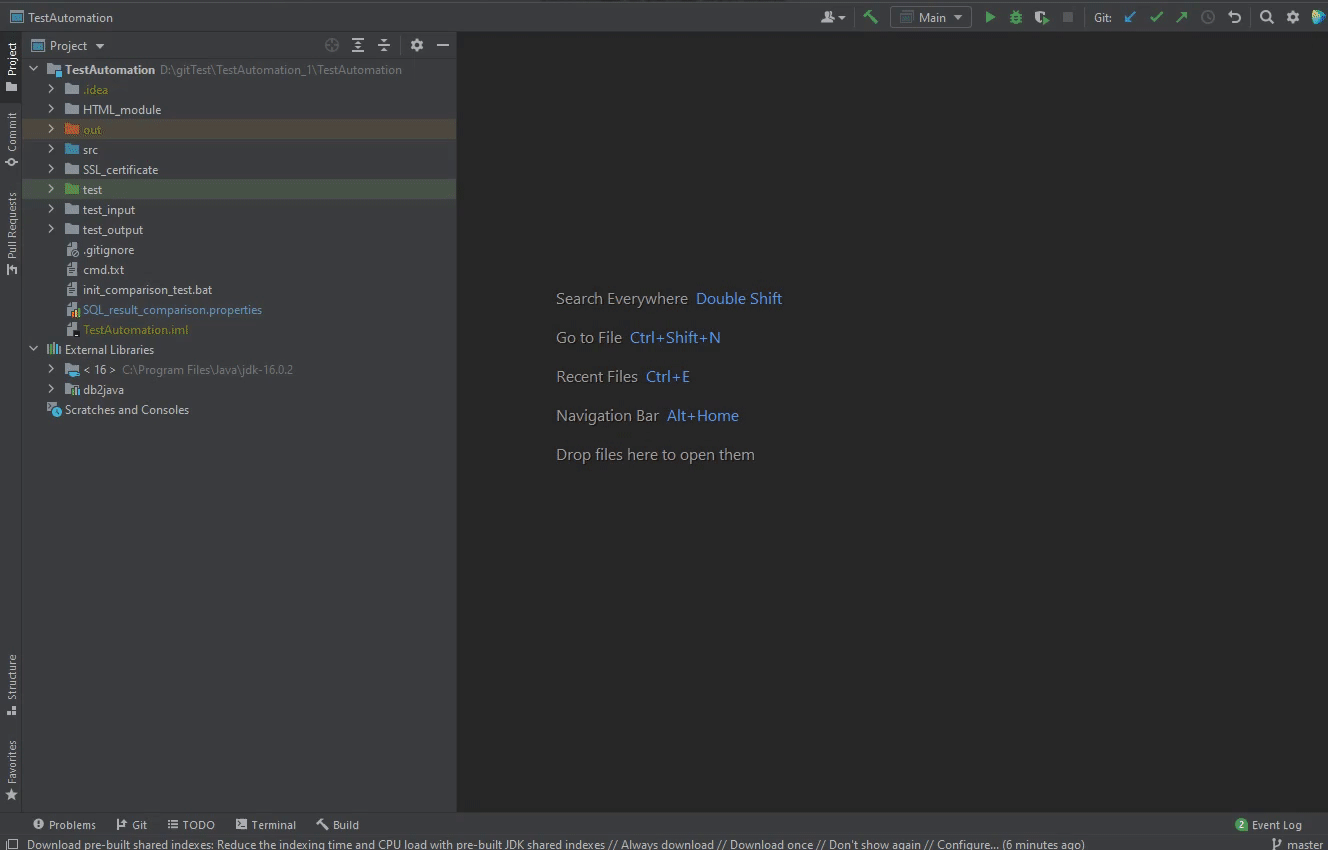Run the project with the green play button
The height and width of the screenshot is (850, 1328).
coord(990,17)
